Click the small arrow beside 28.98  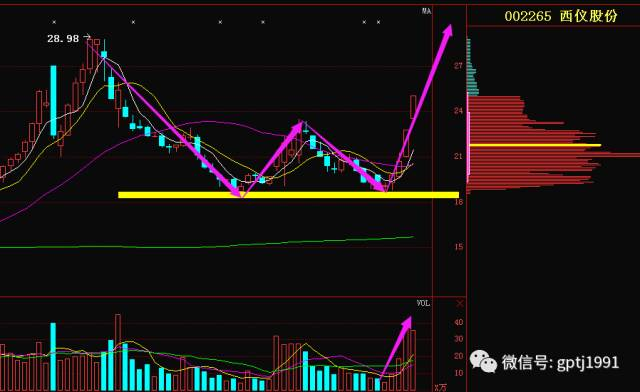[87, 38]
